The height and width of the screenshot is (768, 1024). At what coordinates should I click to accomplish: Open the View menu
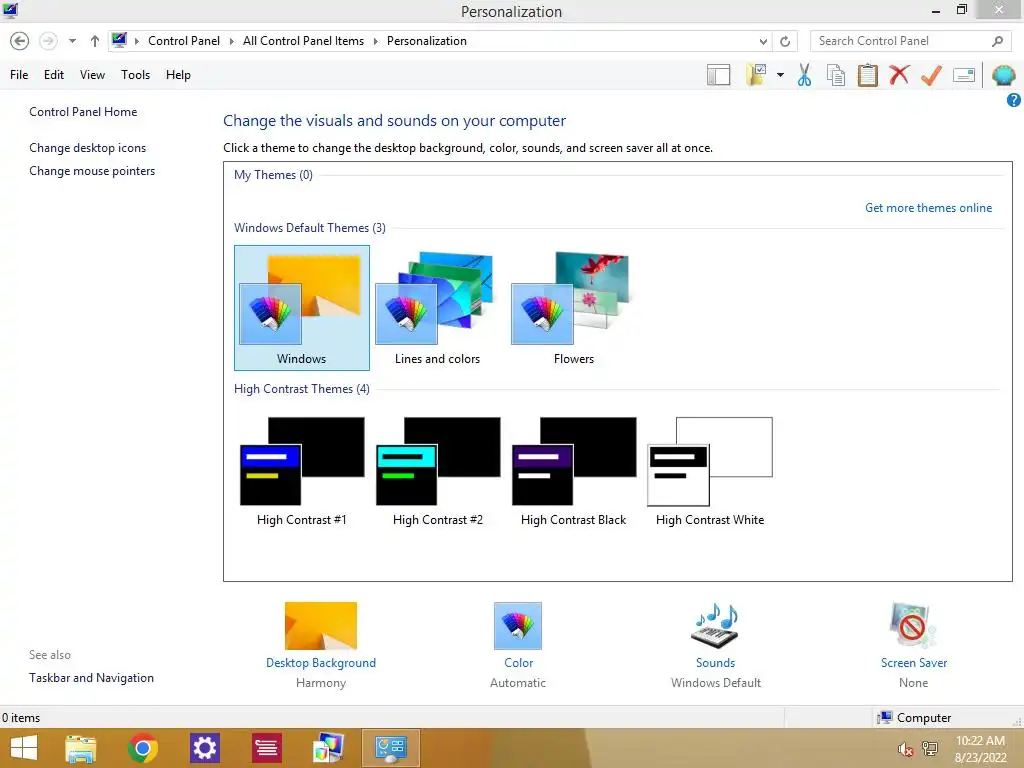92,75
